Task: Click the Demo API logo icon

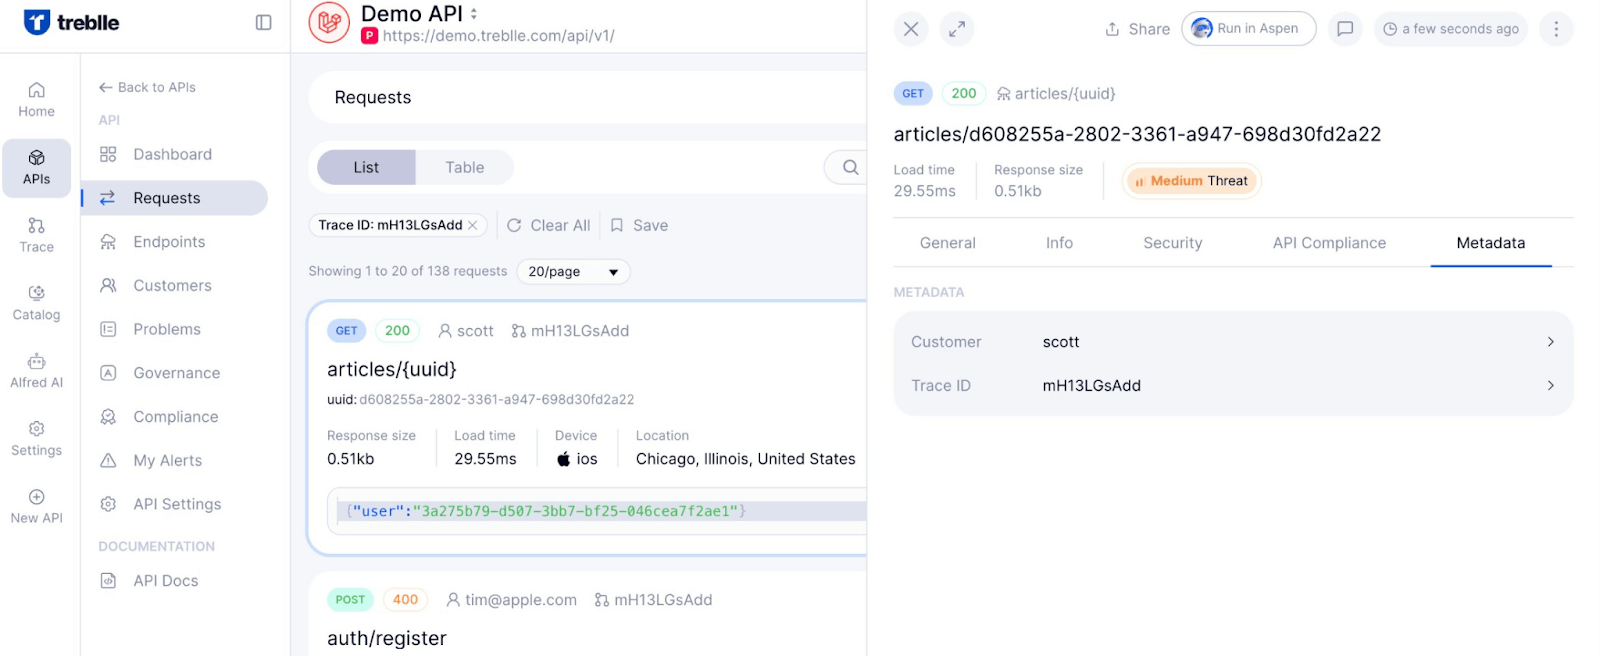Action: coord(329,23)
